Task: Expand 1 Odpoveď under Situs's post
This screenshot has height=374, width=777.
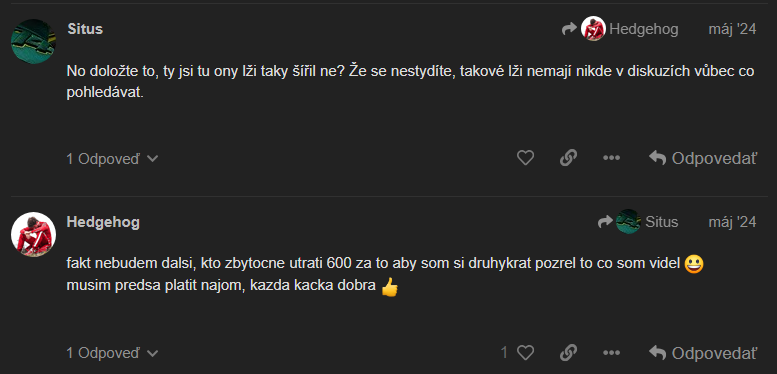Action: [112, 159]
